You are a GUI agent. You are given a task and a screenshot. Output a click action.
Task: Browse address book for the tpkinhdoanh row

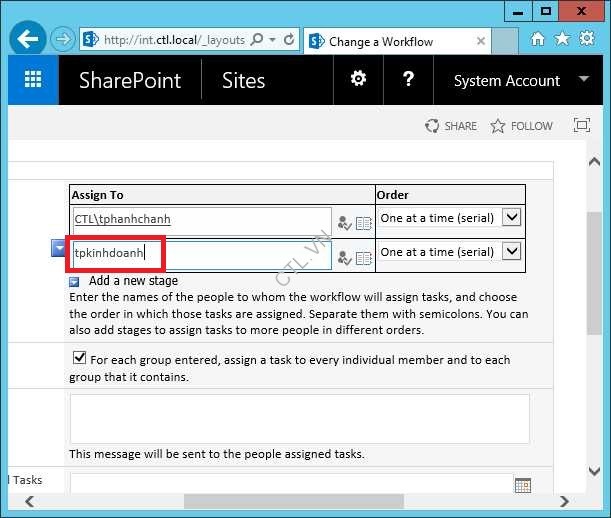pos(364,258)
